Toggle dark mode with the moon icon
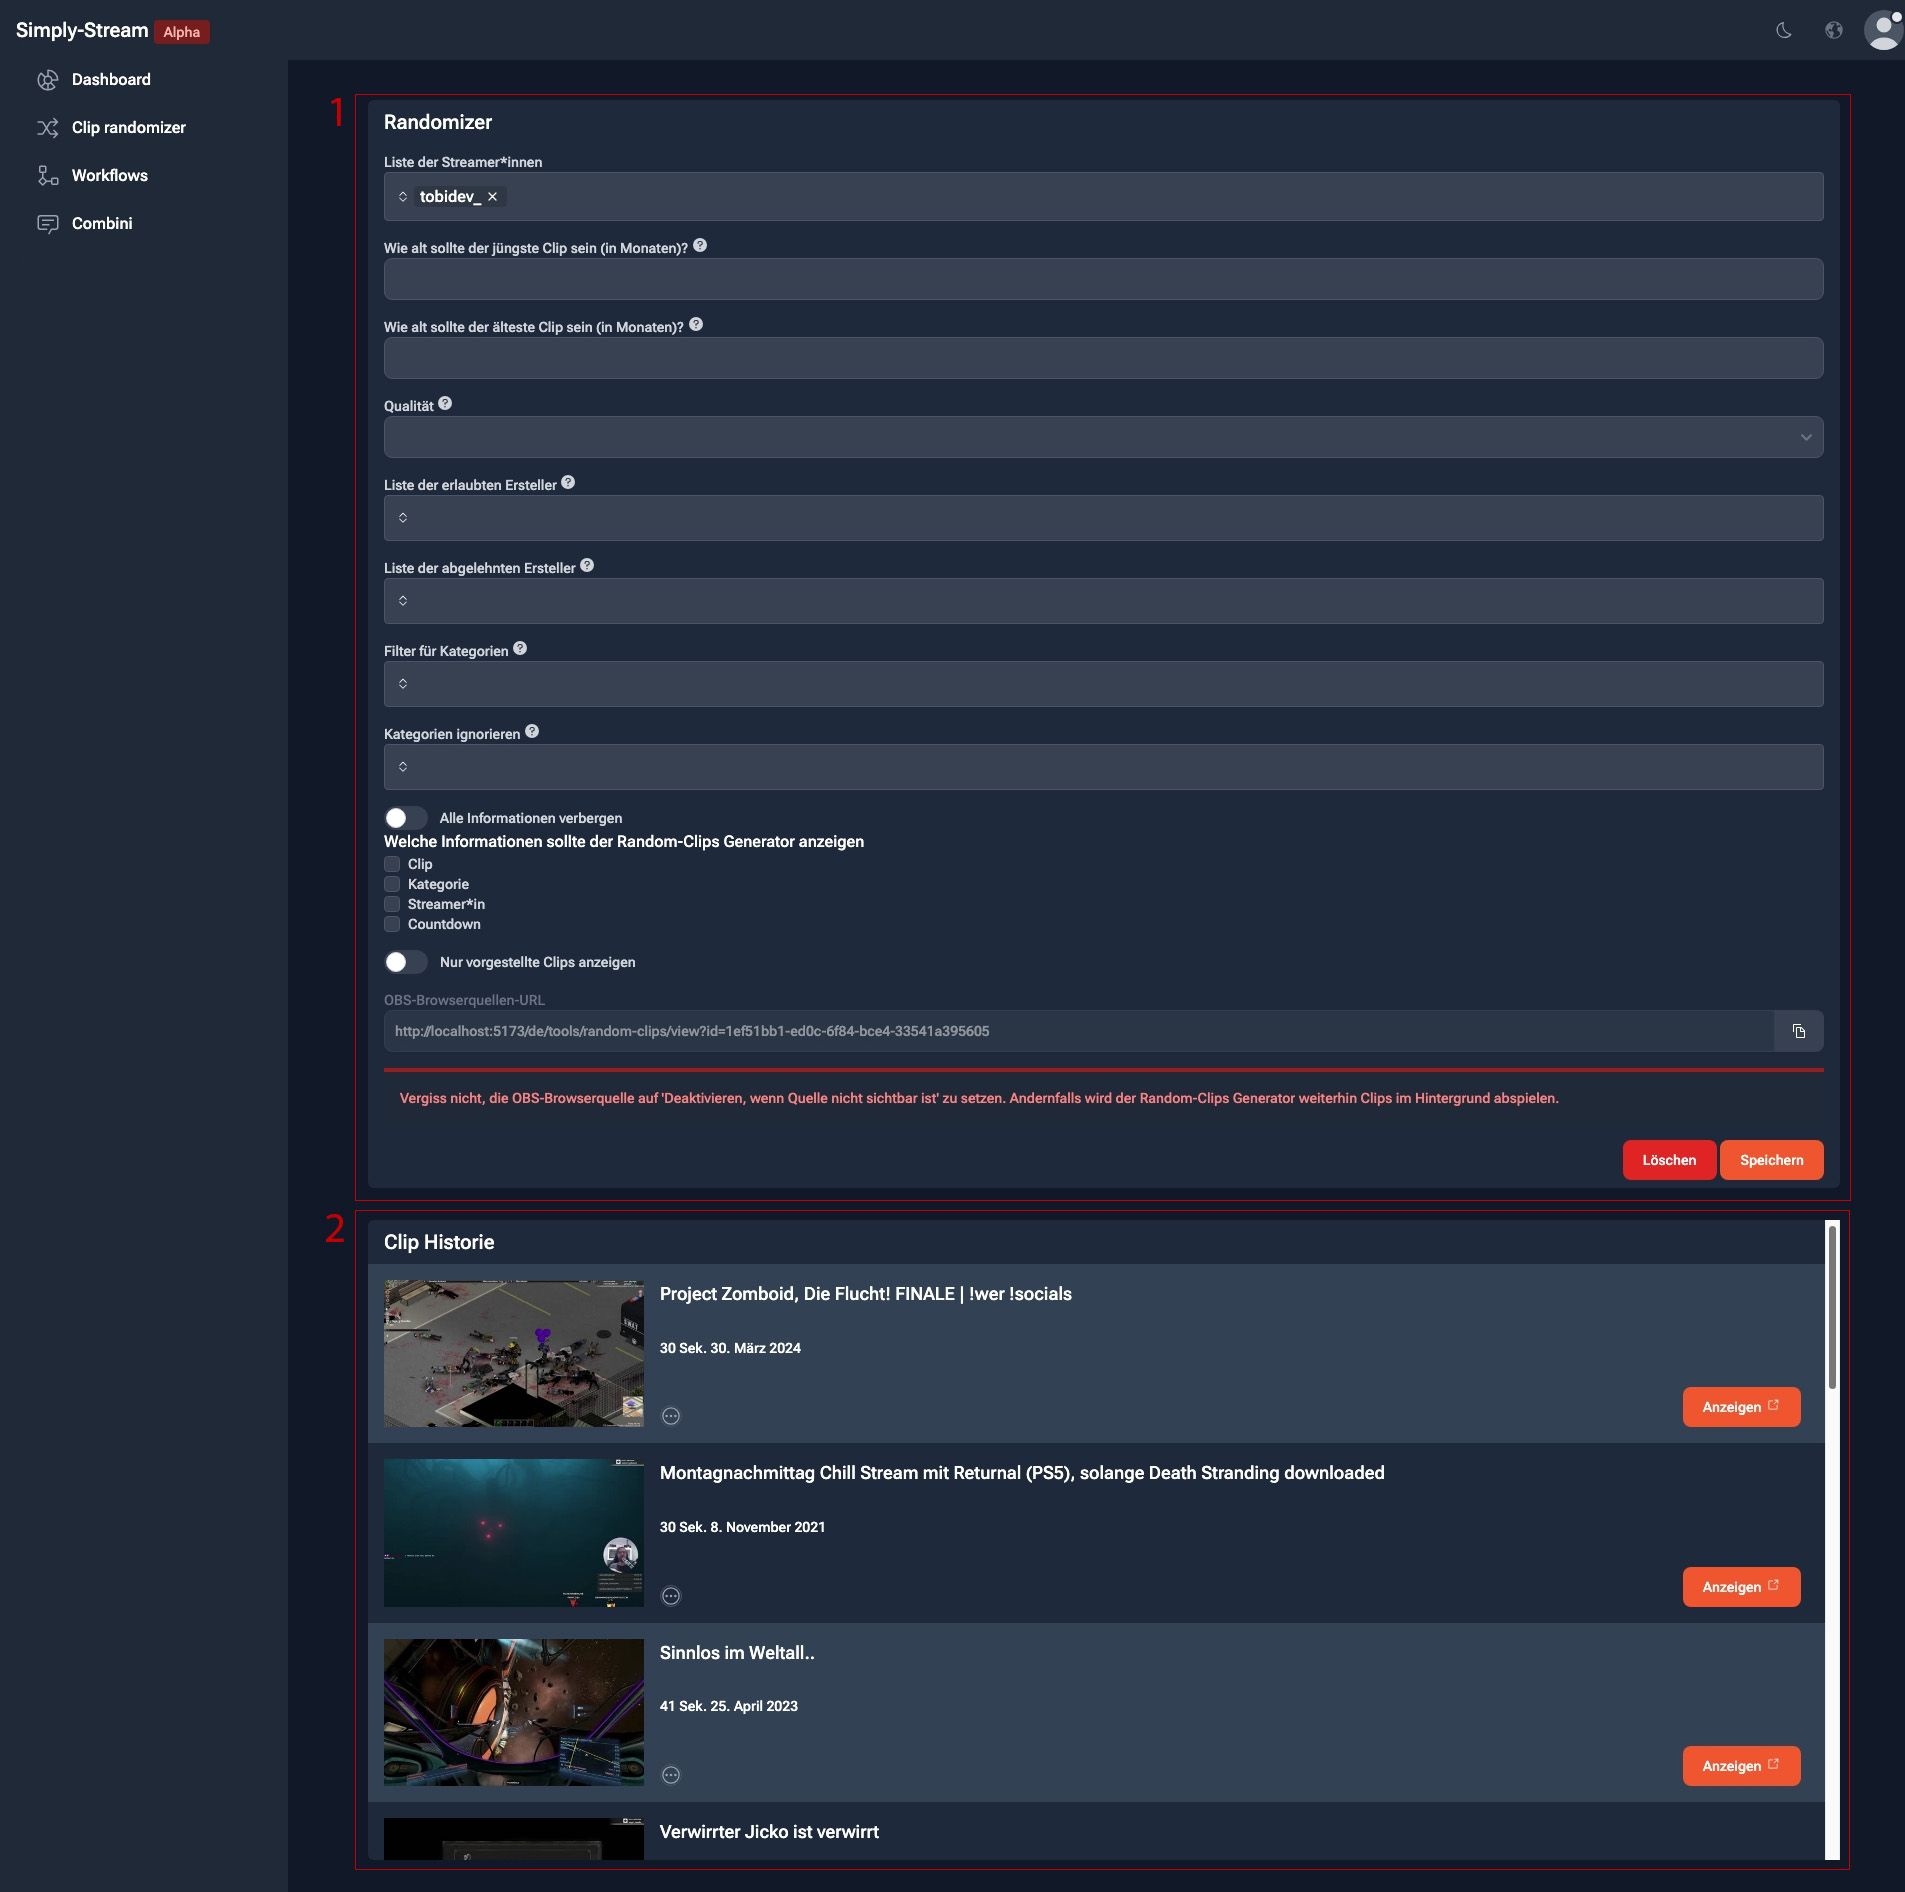This screenshot has height=1892, width=1905. (1784, 30)
